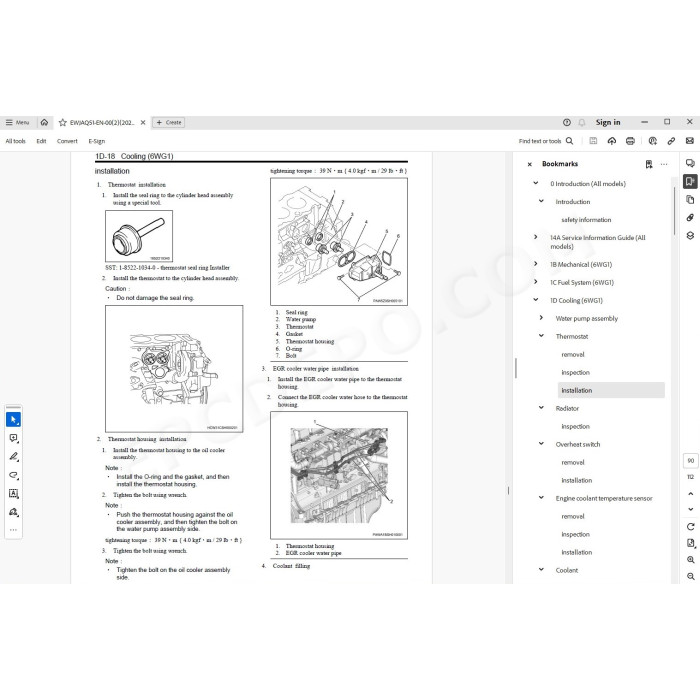Close the Bookmarks panel
700x700 pixels.
(529, 164)
